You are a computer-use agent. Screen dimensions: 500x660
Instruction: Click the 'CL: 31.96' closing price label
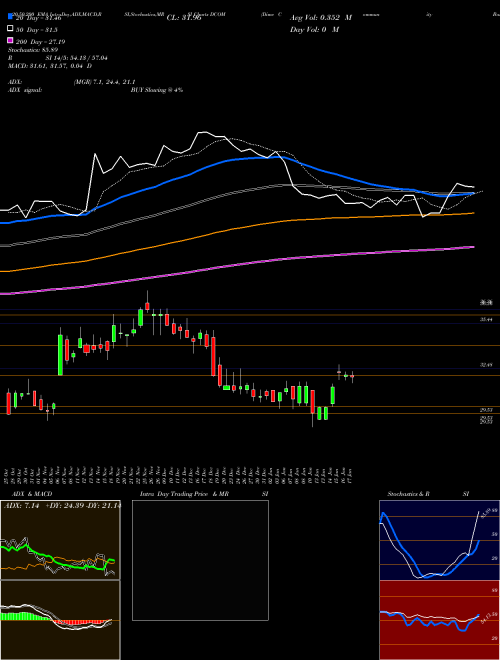click(184, 18)
